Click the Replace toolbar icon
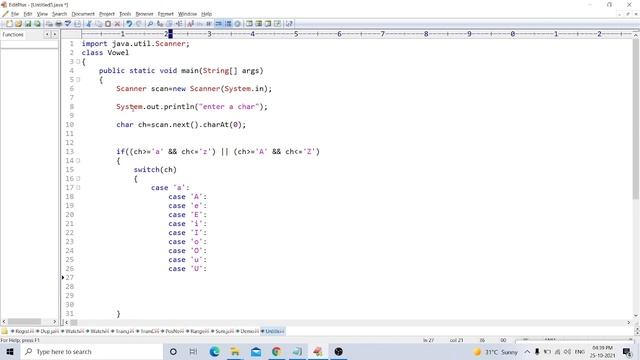Viewport: 640px width, 360px height. (x=160, y=24)
